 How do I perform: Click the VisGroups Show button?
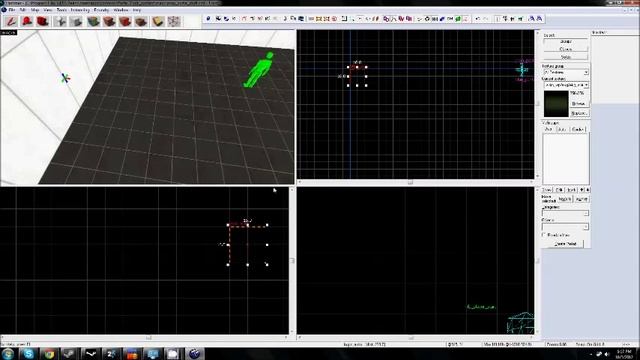pos(547,190)
